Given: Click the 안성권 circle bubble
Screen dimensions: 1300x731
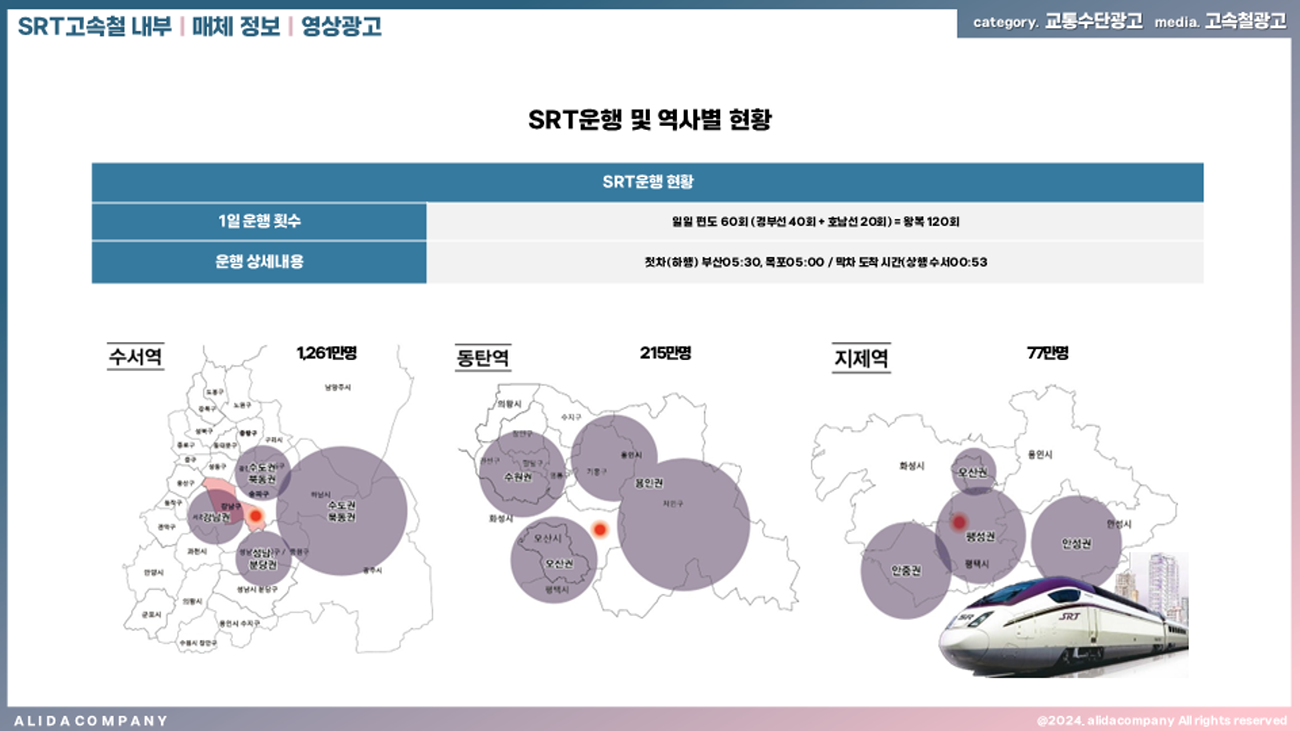Looking at the screenshot, I should pyautogui.click(x=1076, y=542).
